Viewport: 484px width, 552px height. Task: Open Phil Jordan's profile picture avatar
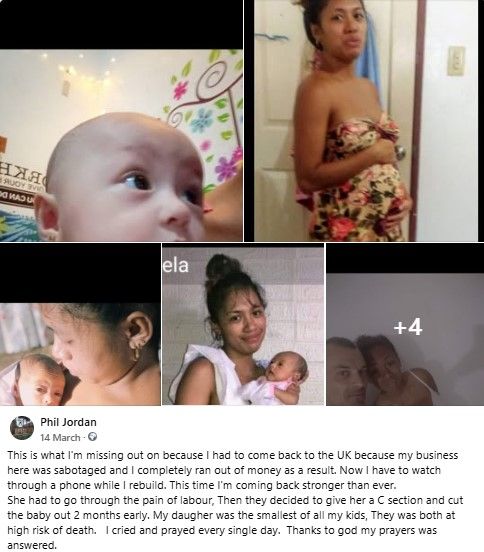[x=22, y=428]
